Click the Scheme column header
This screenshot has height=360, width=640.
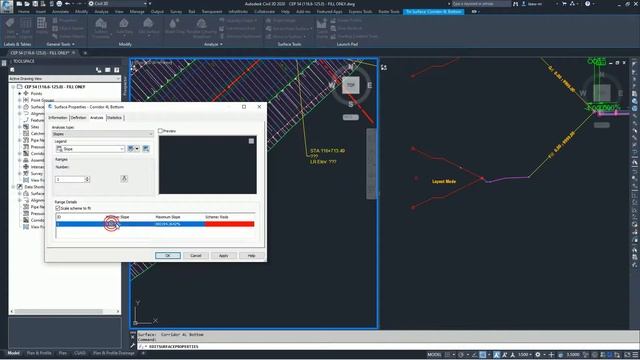217,217
